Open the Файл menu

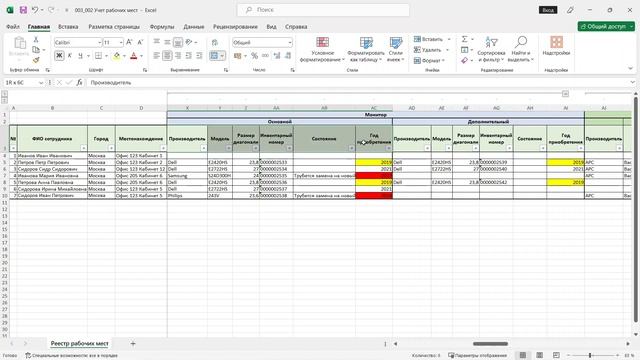(x=13, y=27)
